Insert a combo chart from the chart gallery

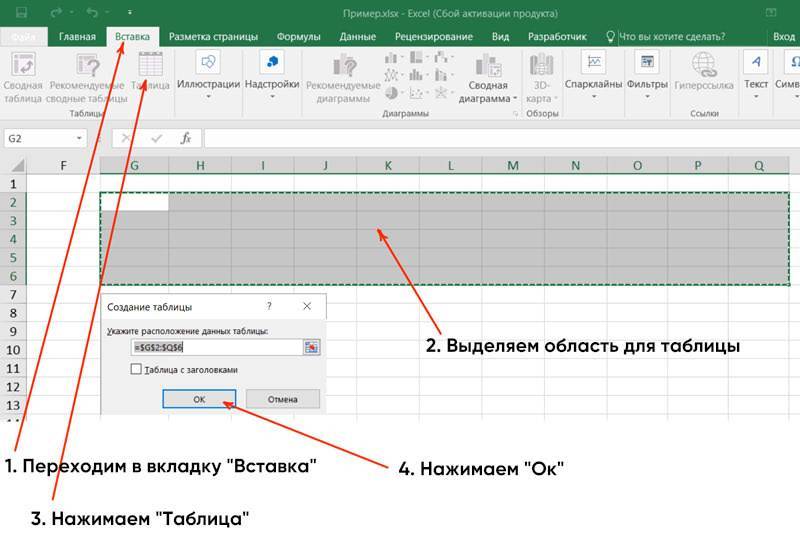[x=441, y=76]
